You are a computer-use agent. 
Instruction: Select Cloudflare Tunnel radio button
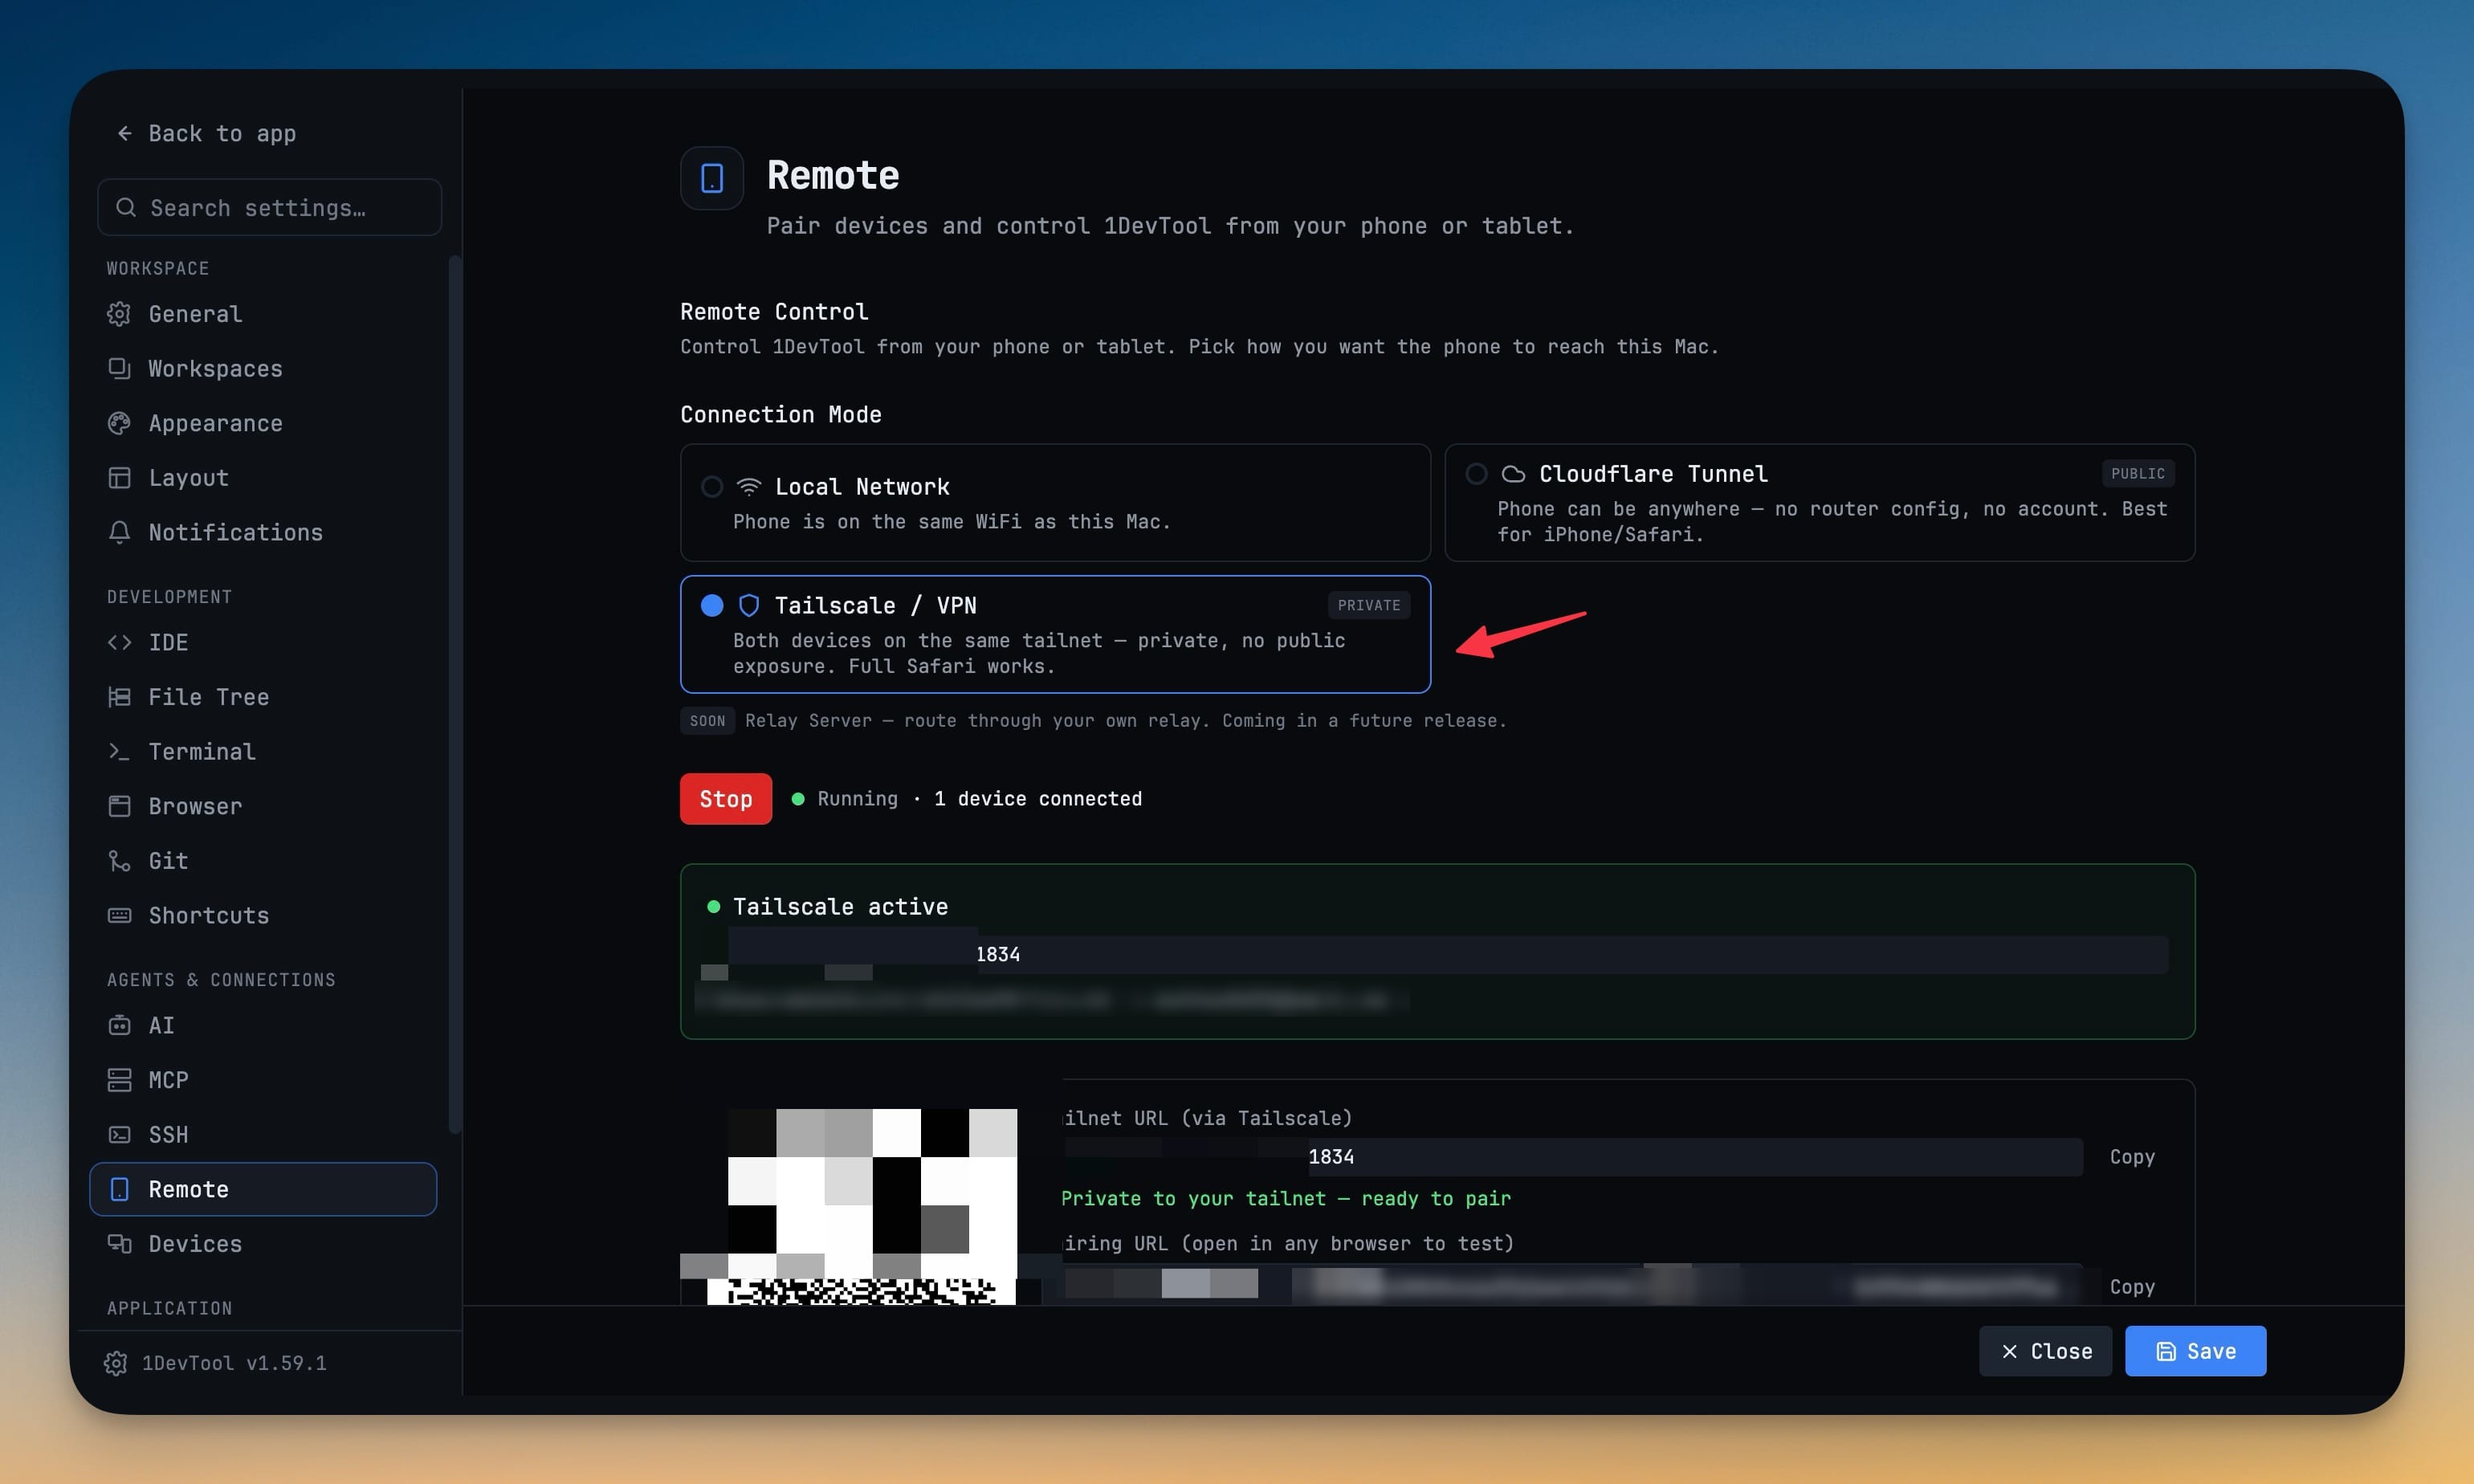[1476, 474]
